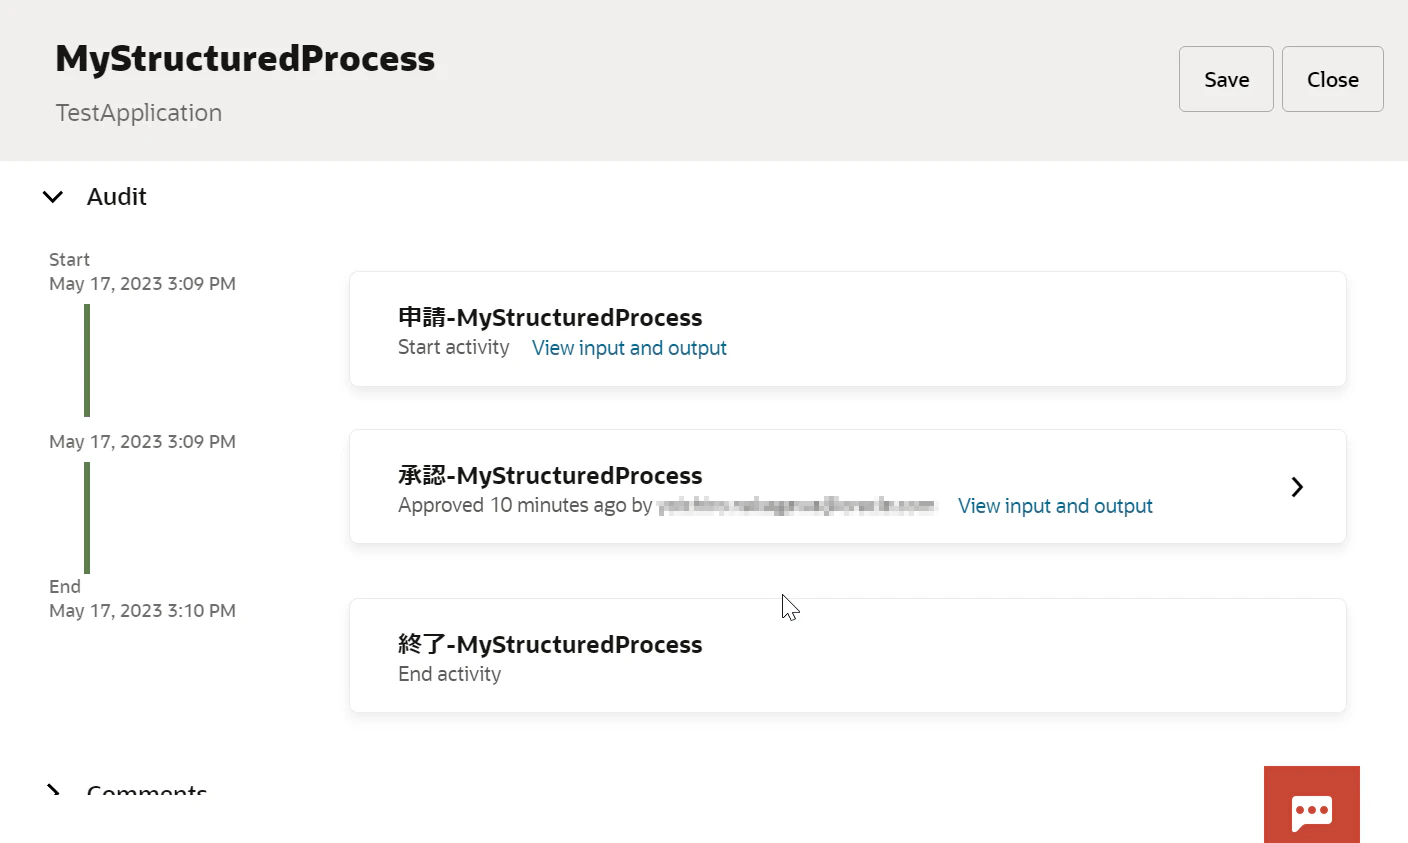1408x843 pixels.
Task: Open View input and output for Start activity
Action: coord(629,348)
